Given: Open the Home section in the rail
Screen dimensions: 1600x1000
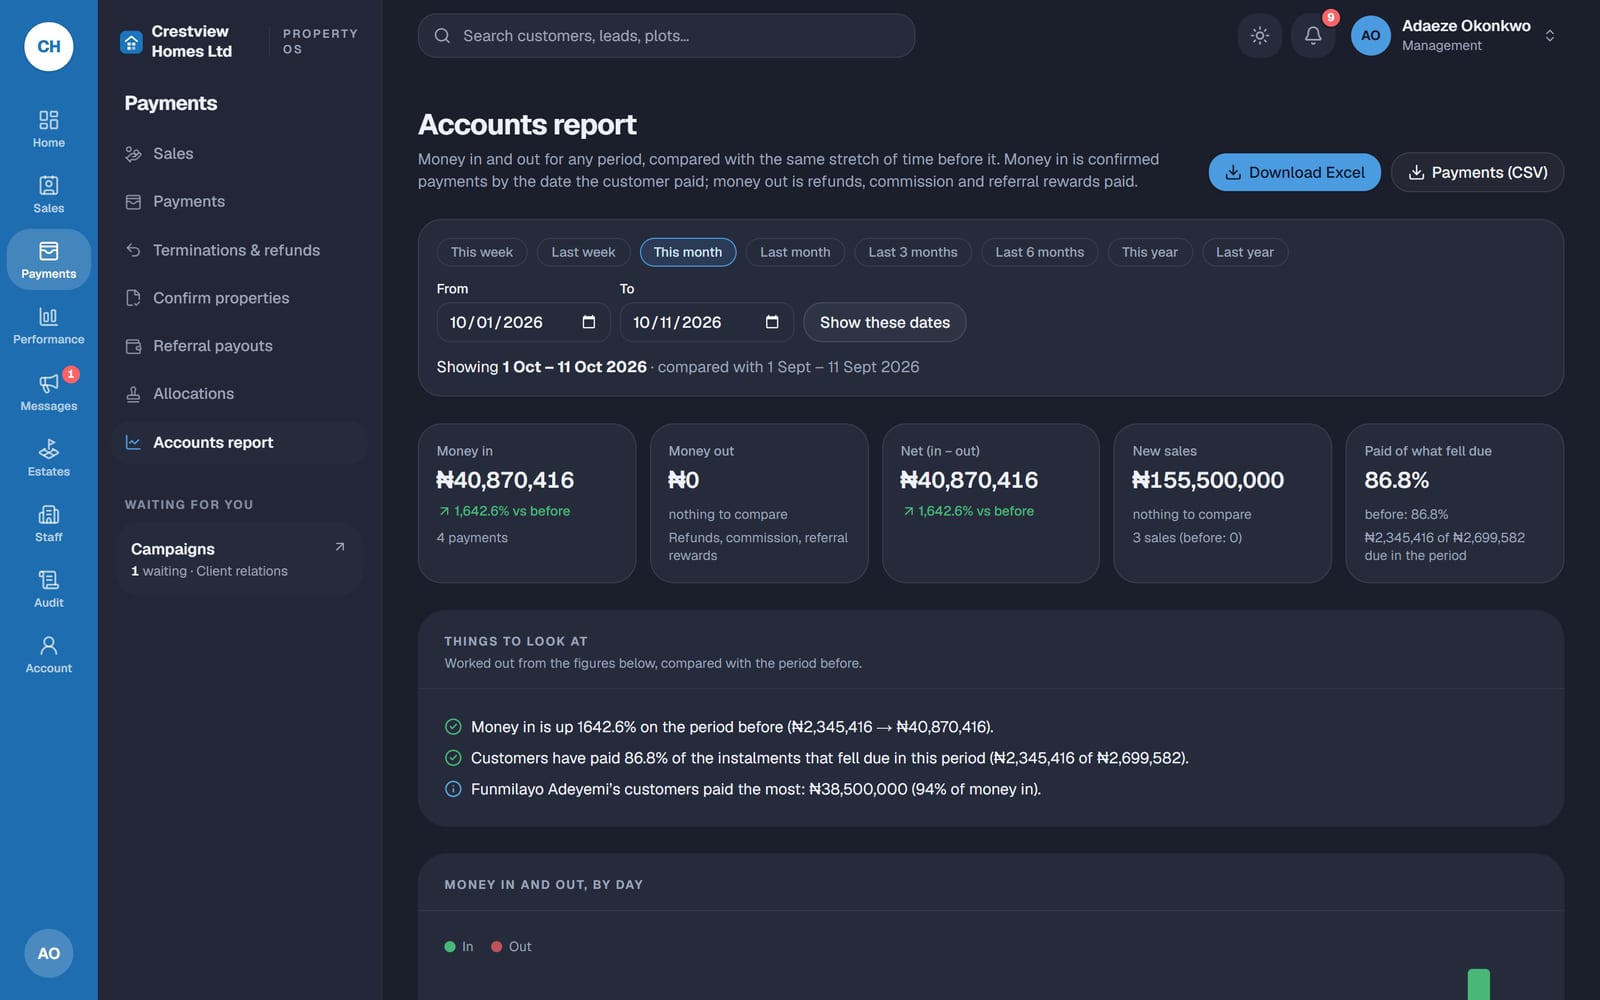Looking at the screenshot, I should pos(48,130).
